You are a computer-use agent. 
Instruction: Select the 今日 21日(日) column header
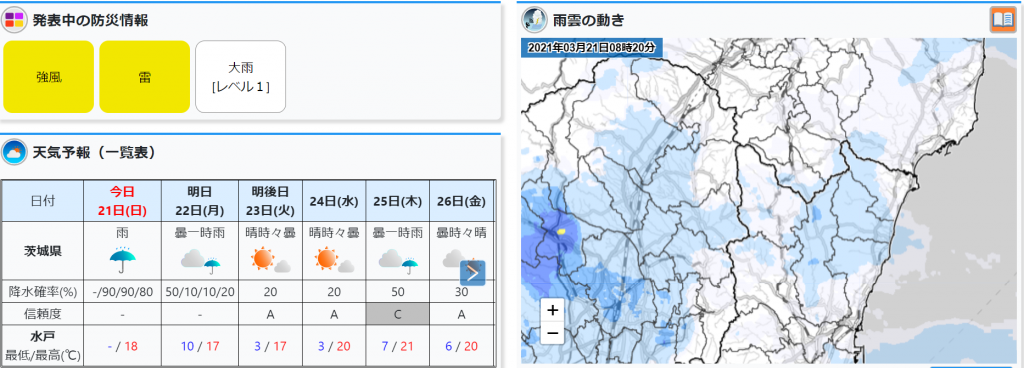pos(123,201)
